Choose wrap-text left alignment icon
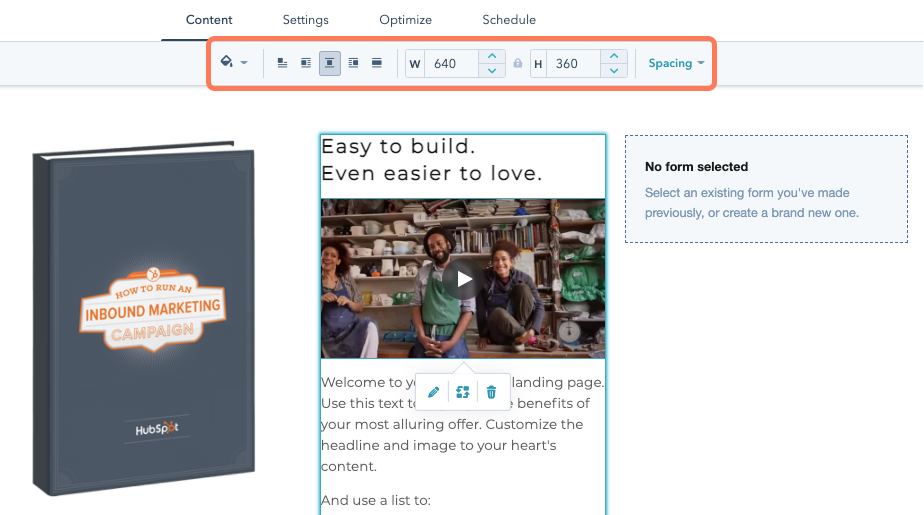The height and width of the screenshot is (515, 924). coord(306,63)
